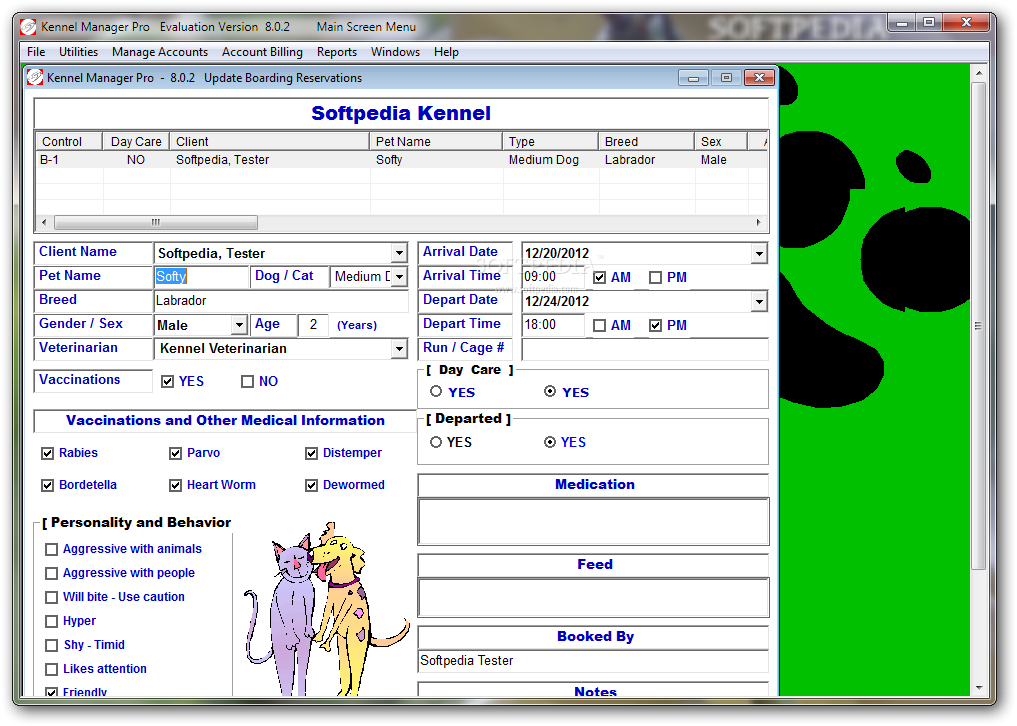1017x726 pixels.
Task: Click the Pet Name column header
Action: pos(436,141)
